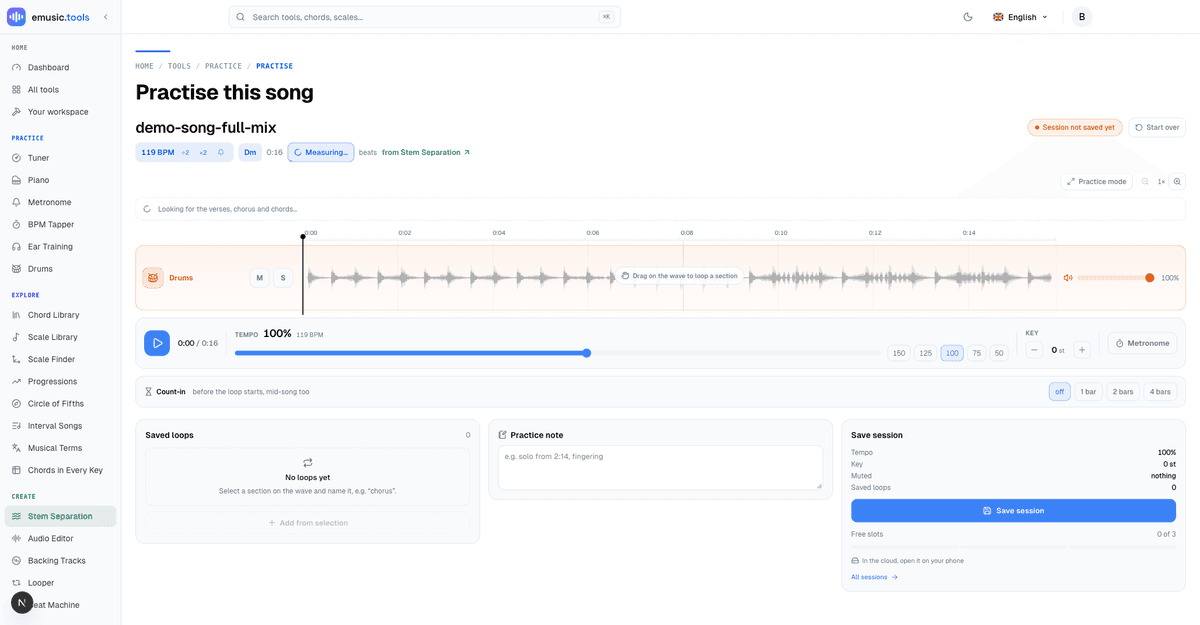Raise the key with plus button
1200x625 pixels.
coord(1081,350)
